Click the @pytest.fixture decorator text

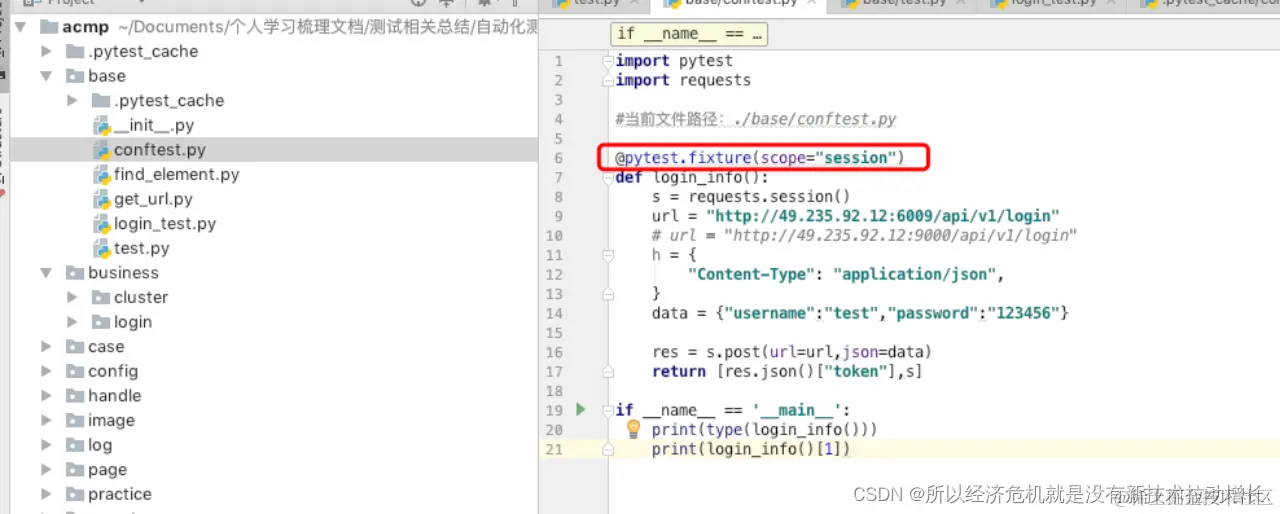[x=760, y=158]
